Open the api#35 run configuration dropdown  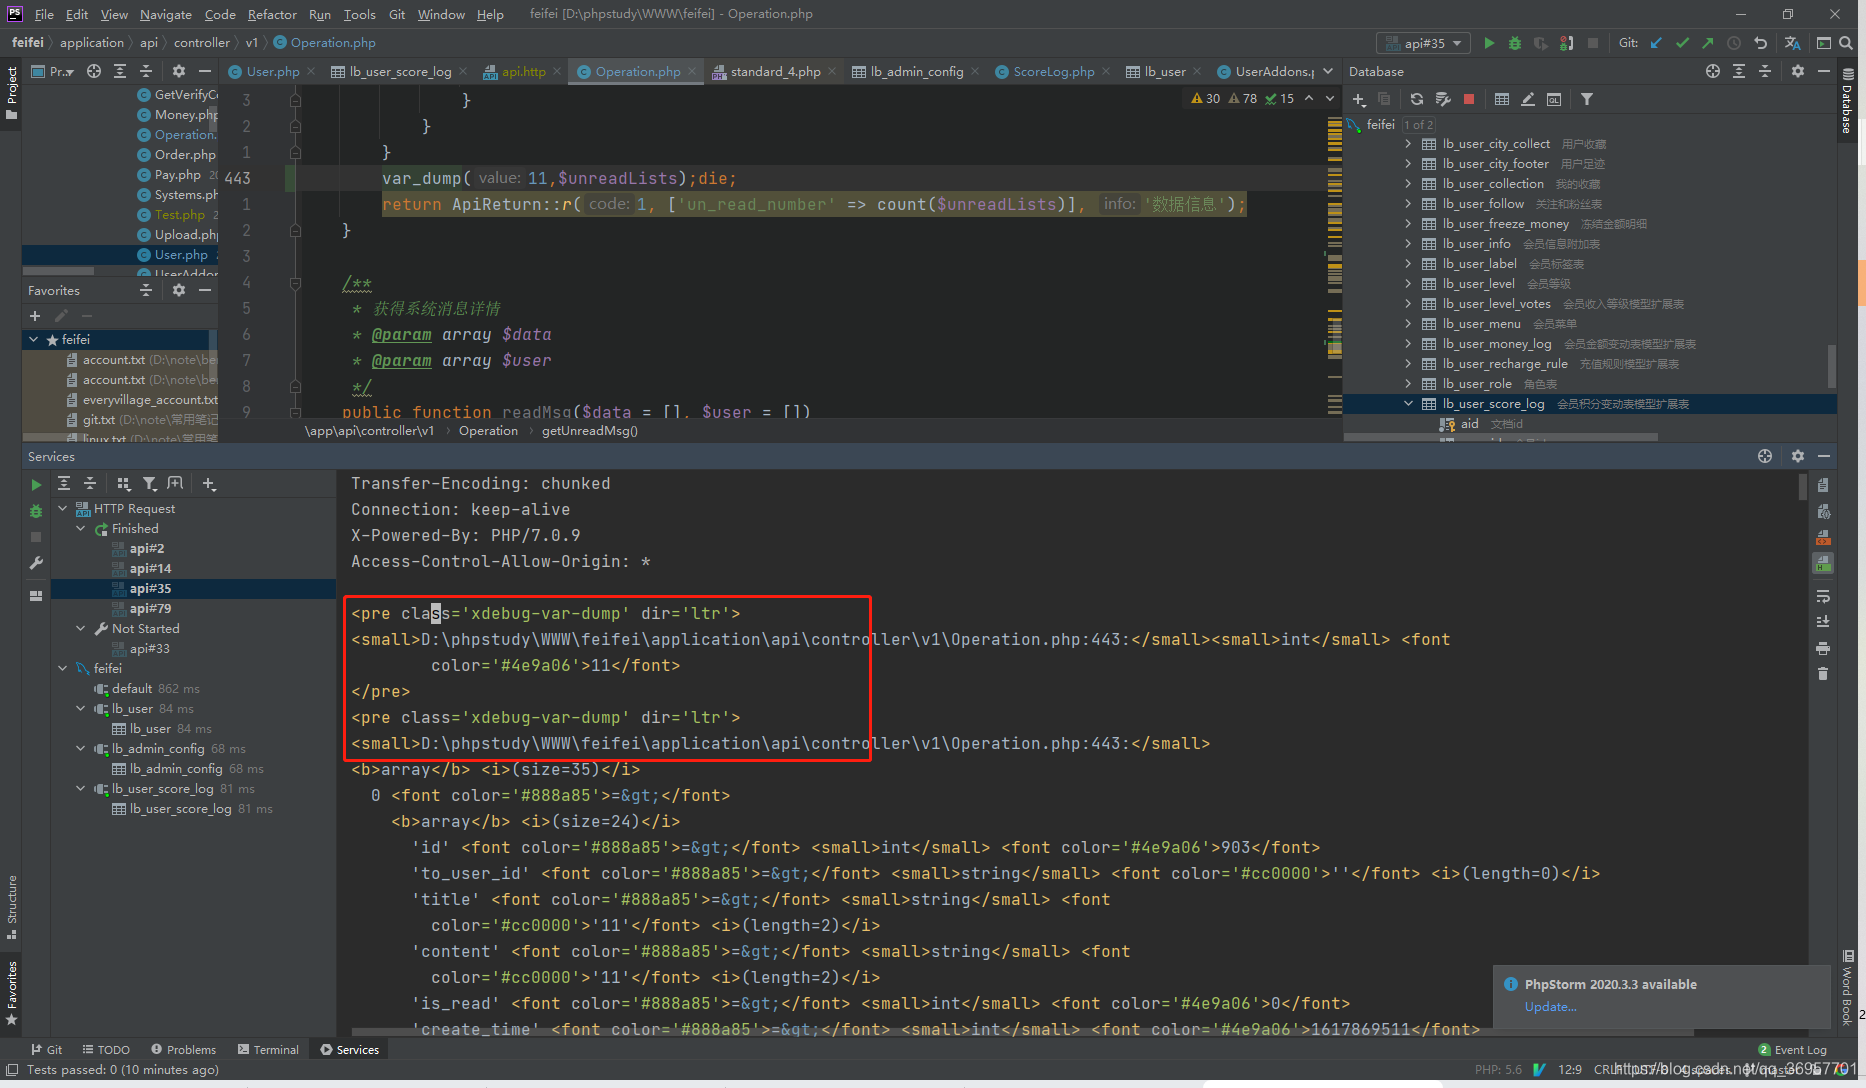(x=1424, y=43)
